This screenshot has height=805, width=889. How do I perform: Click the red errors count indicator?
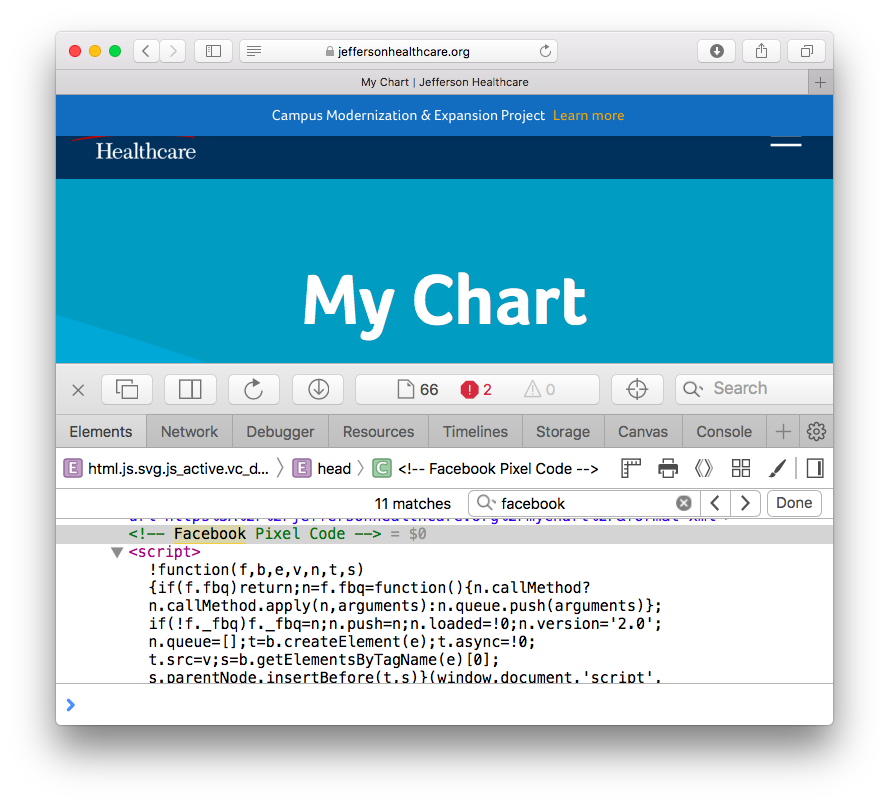[x=476, y=390]
